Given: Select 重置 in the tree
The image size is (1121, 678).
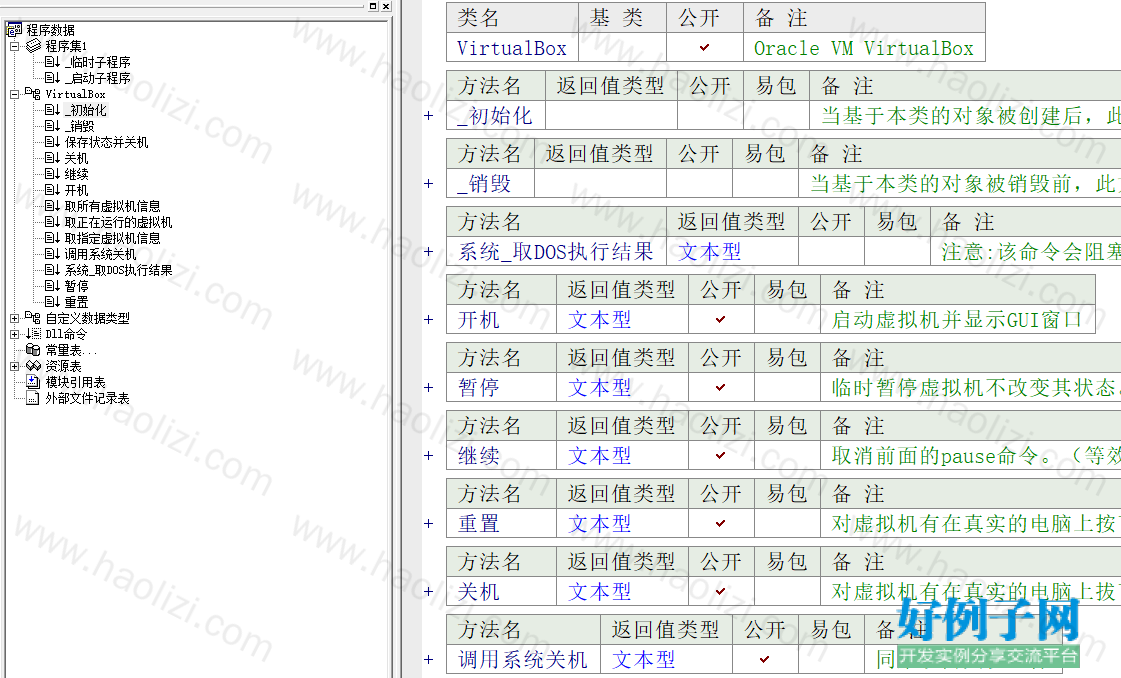Looking at the screenshot, I should [76, 303].
